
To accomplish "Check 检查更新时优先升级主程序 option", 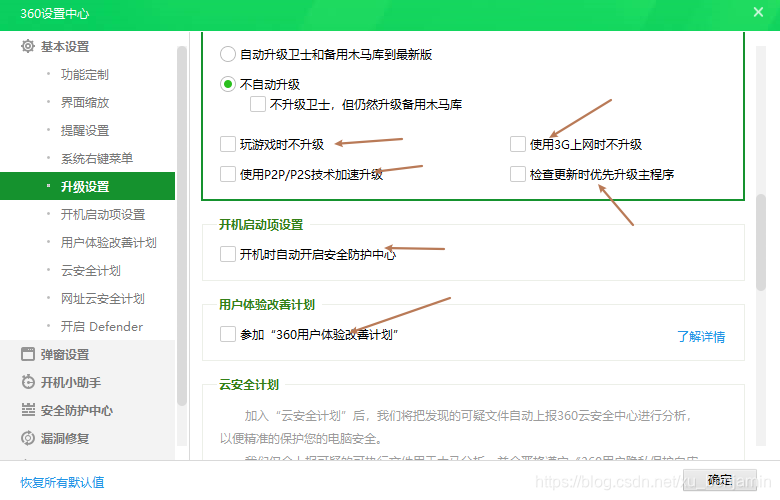I will pos(518,174).
